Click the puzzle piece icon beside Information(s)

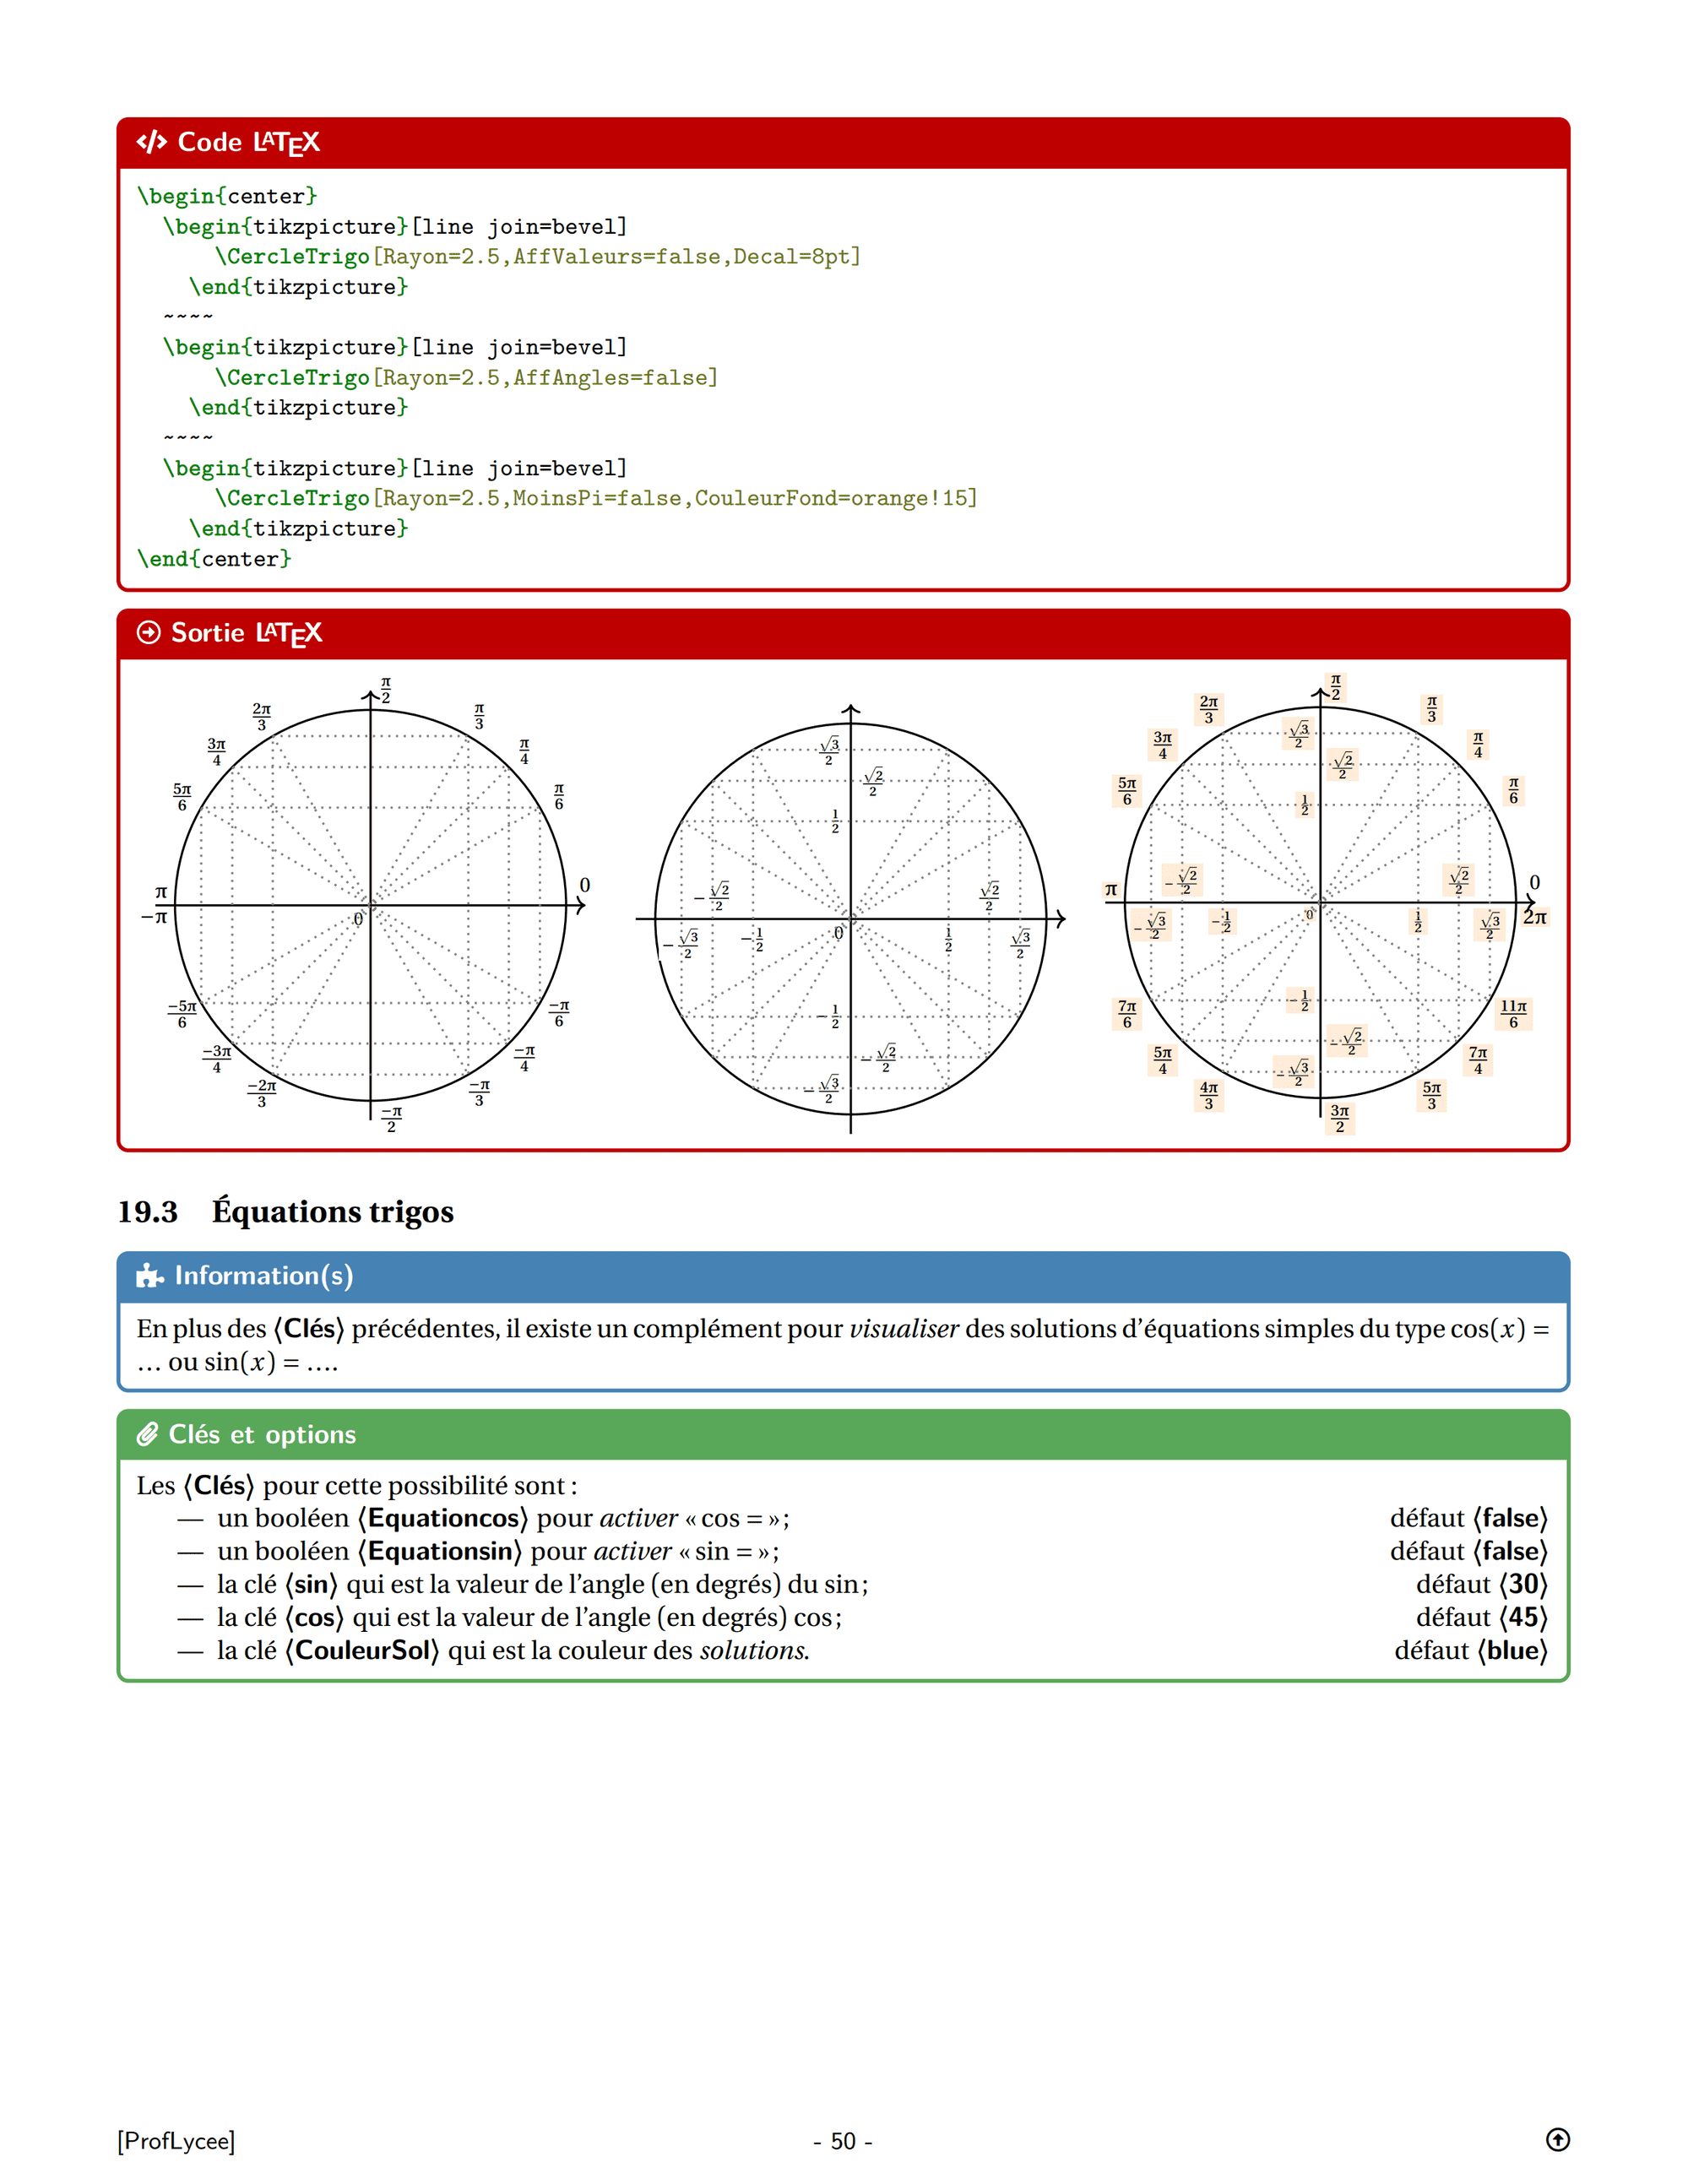150,1275
